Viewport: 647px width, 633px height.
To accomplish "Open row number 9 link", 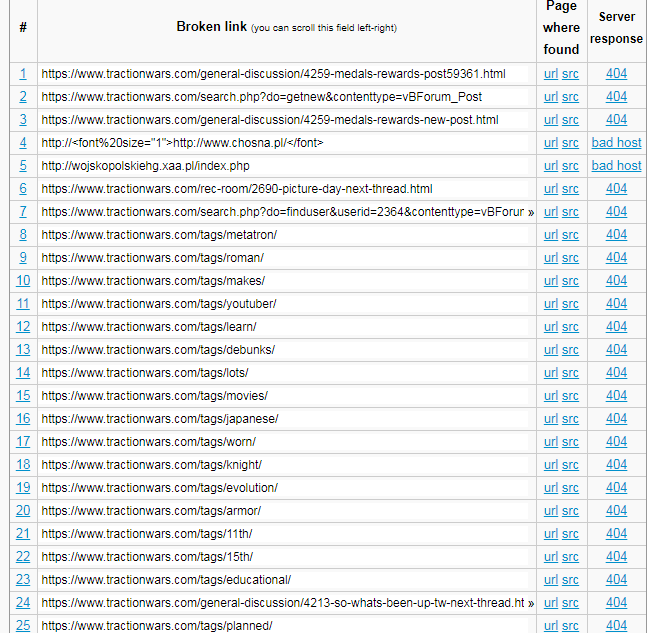I will click(x=23, y=258).
